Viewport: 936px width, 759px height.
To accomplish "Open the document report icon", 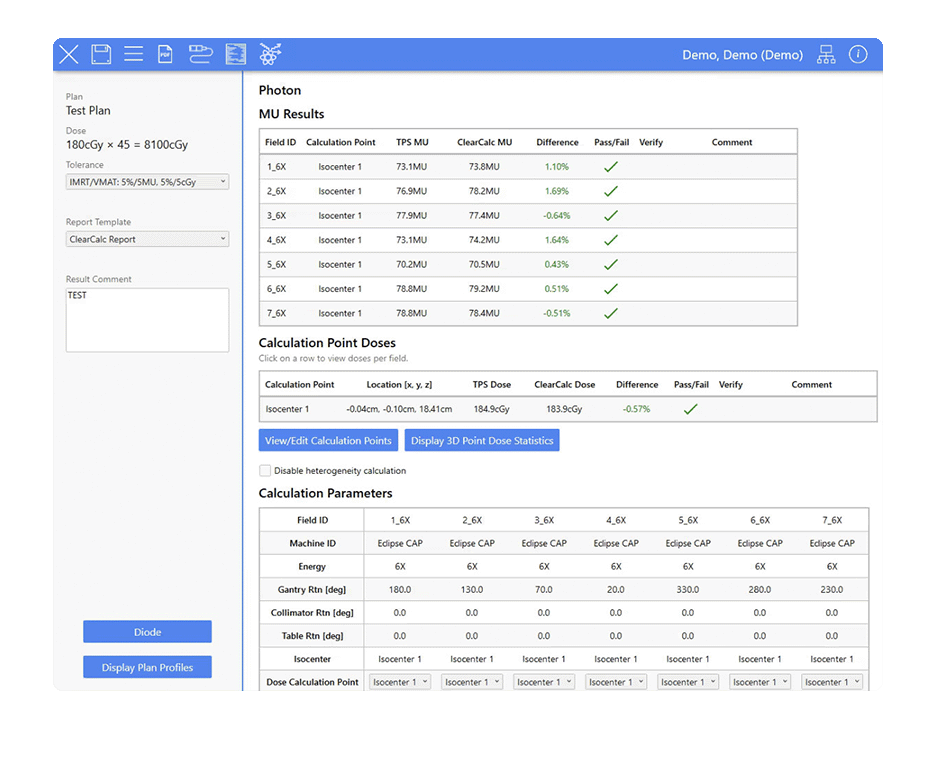I will pos(236,54).
